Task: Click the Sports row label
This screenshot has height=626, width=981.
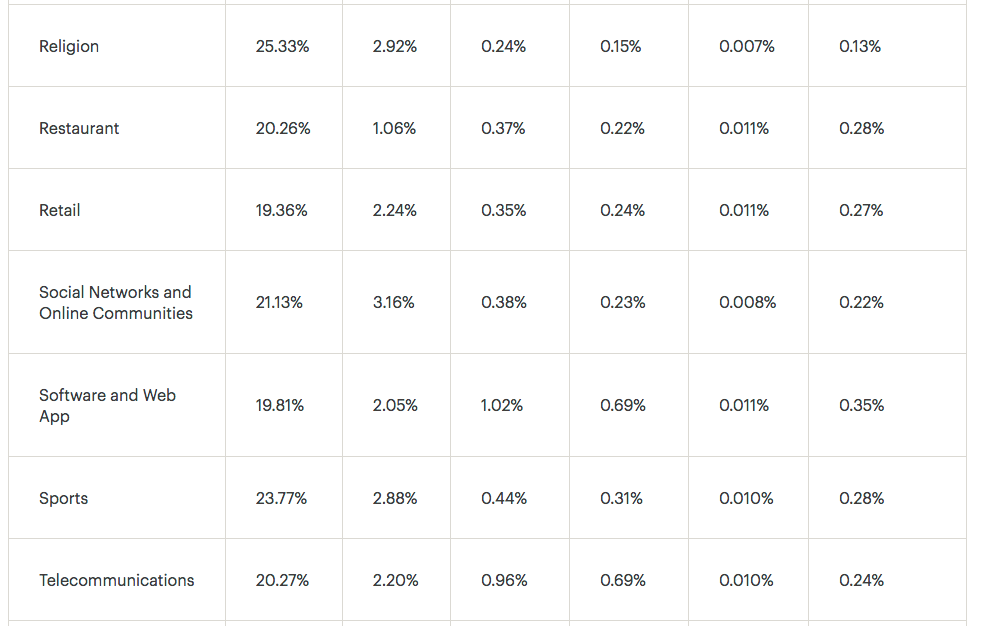Action: click(63, 498)
